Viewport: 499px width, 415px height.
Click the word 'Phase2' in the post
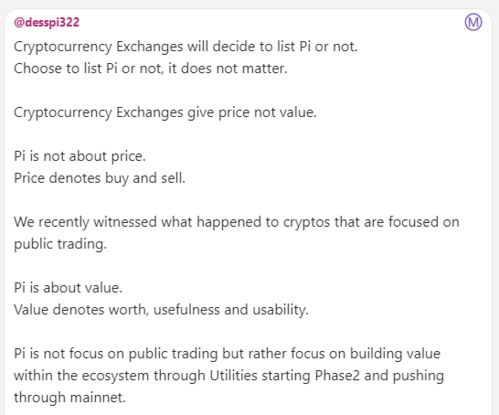[x=337, y=376]
